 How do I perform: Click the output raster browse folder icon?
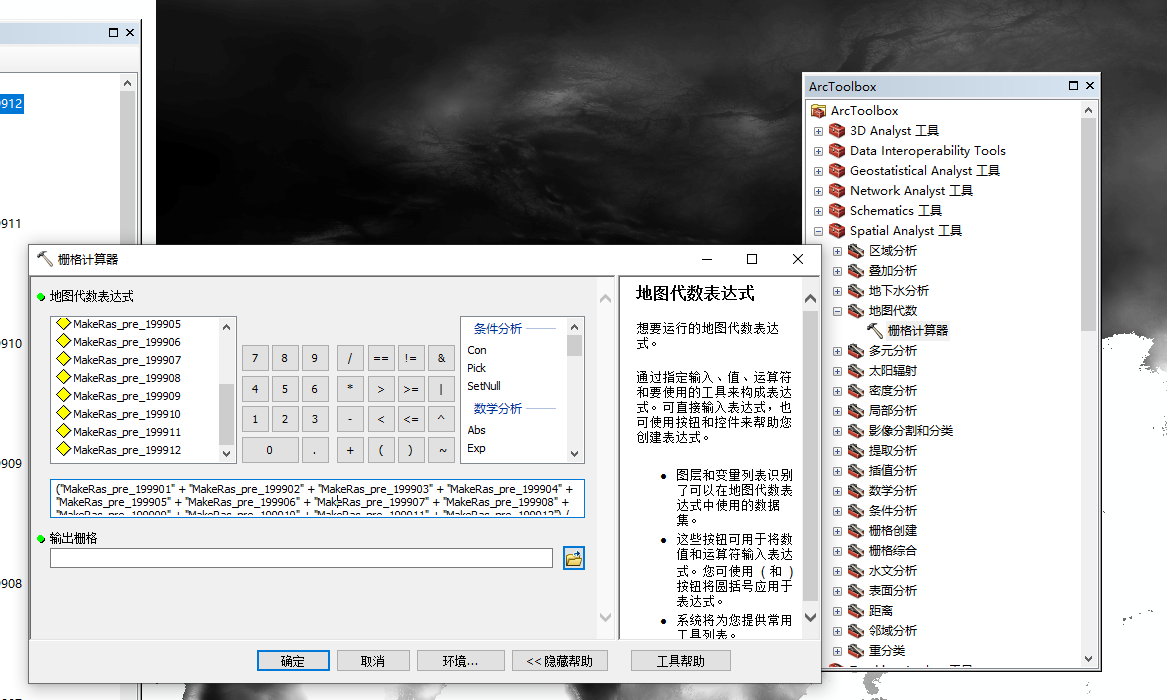coord(573,558)
